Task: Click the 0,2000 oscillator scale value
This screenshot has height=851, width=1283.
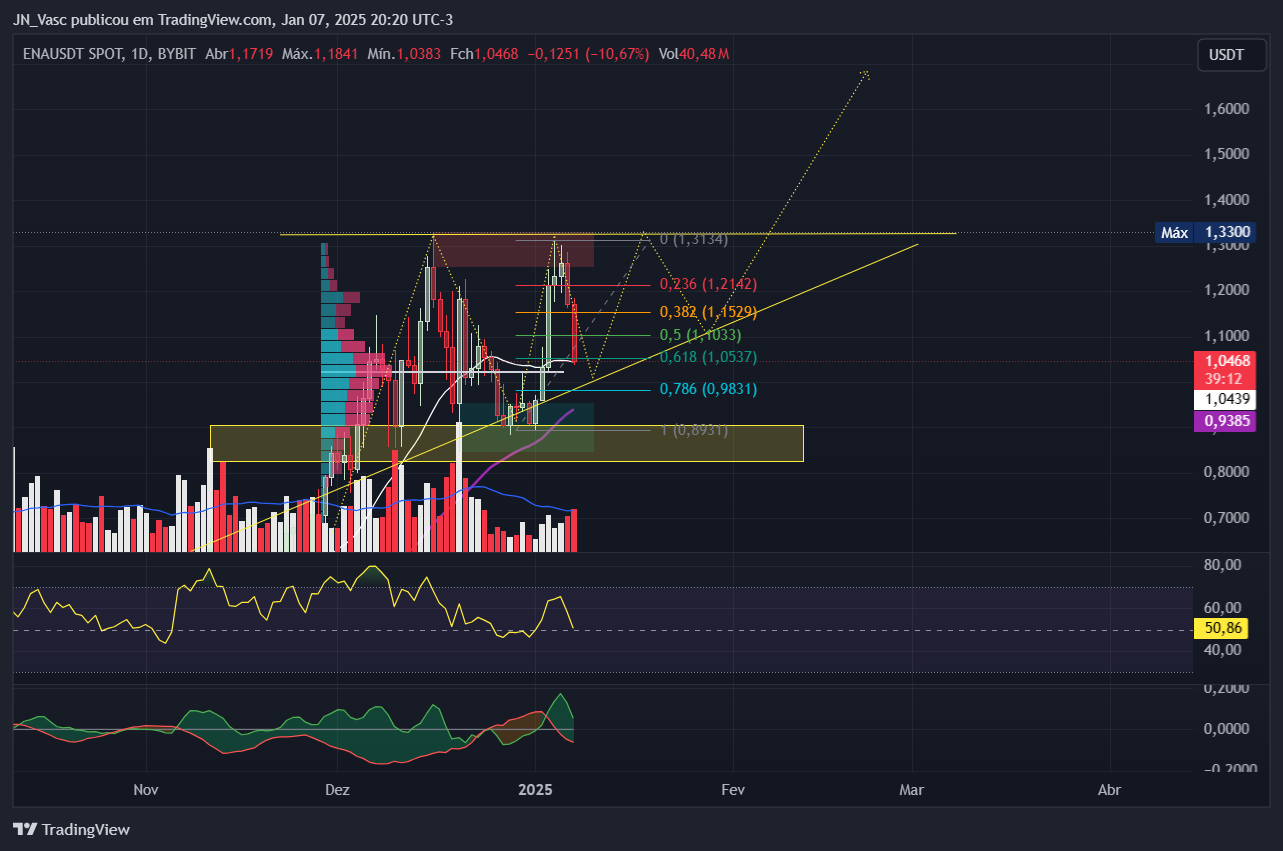Action: point(1226,688)
